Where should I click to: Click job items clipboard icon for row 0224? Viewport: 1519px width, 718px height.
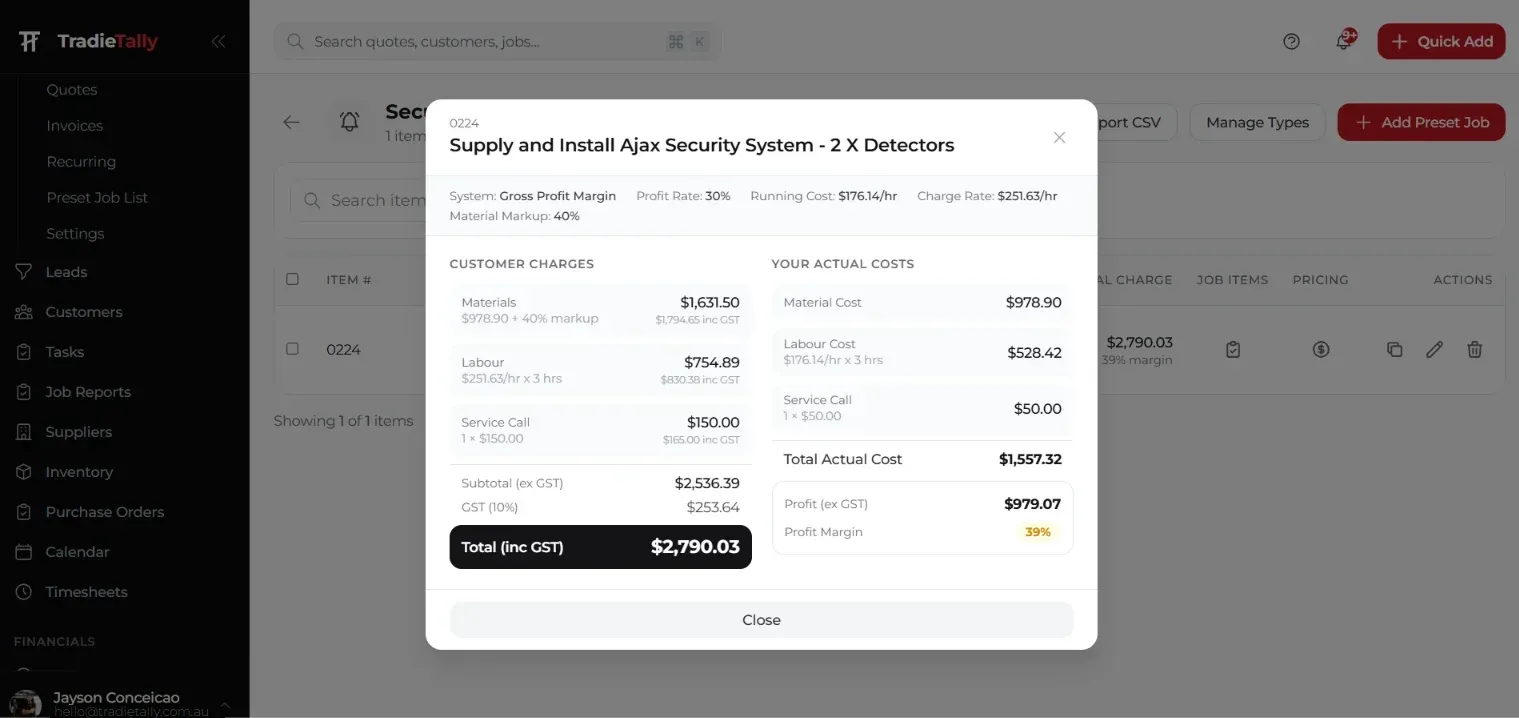pyautogui.click(x=1233, y=349)
